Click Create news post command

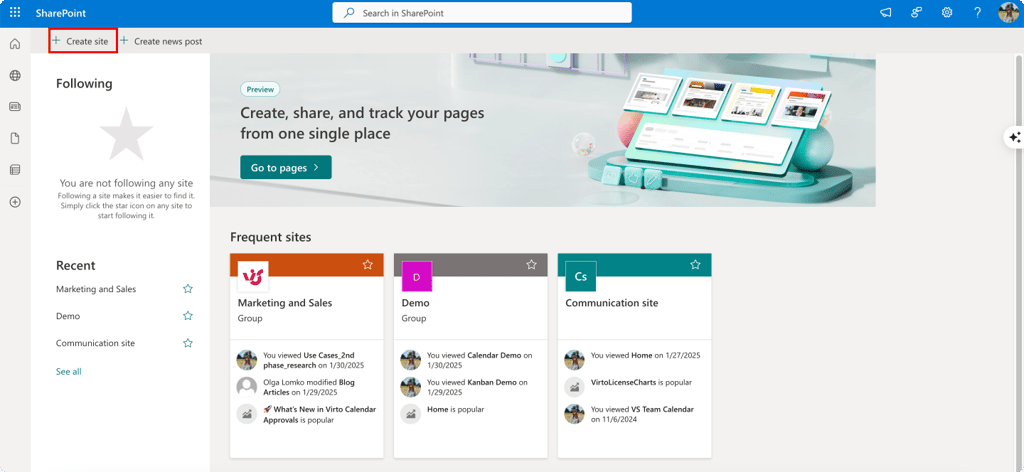click(x=161, y=41)
